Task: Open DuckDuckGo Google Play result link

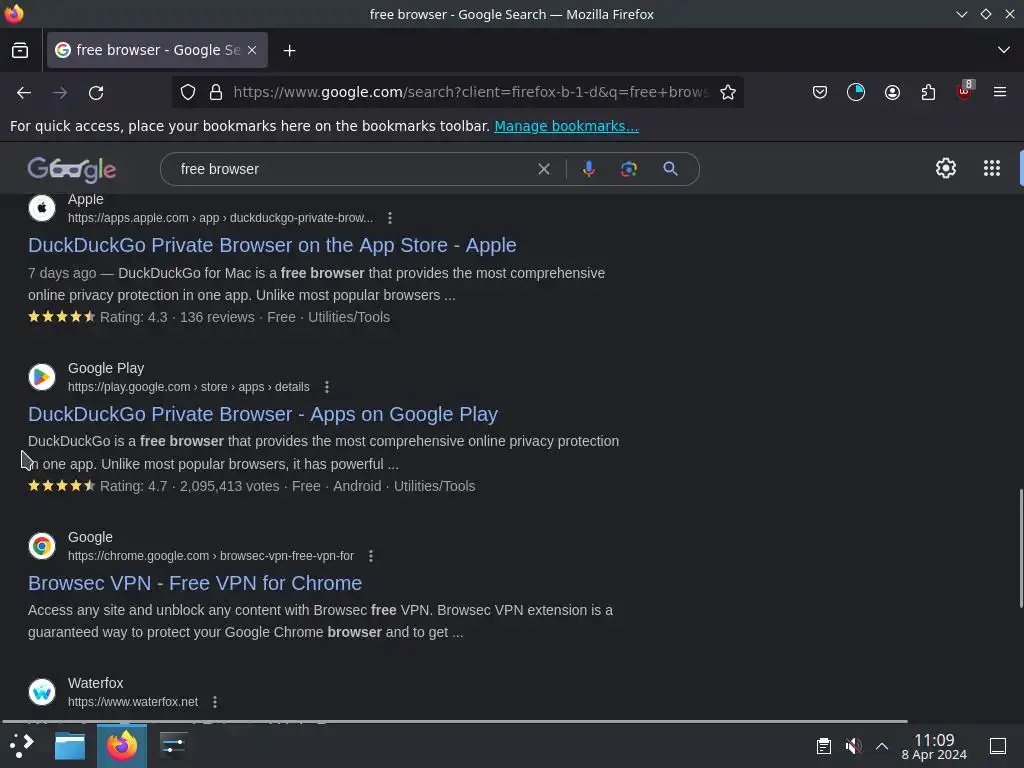Action: [263, 414]
